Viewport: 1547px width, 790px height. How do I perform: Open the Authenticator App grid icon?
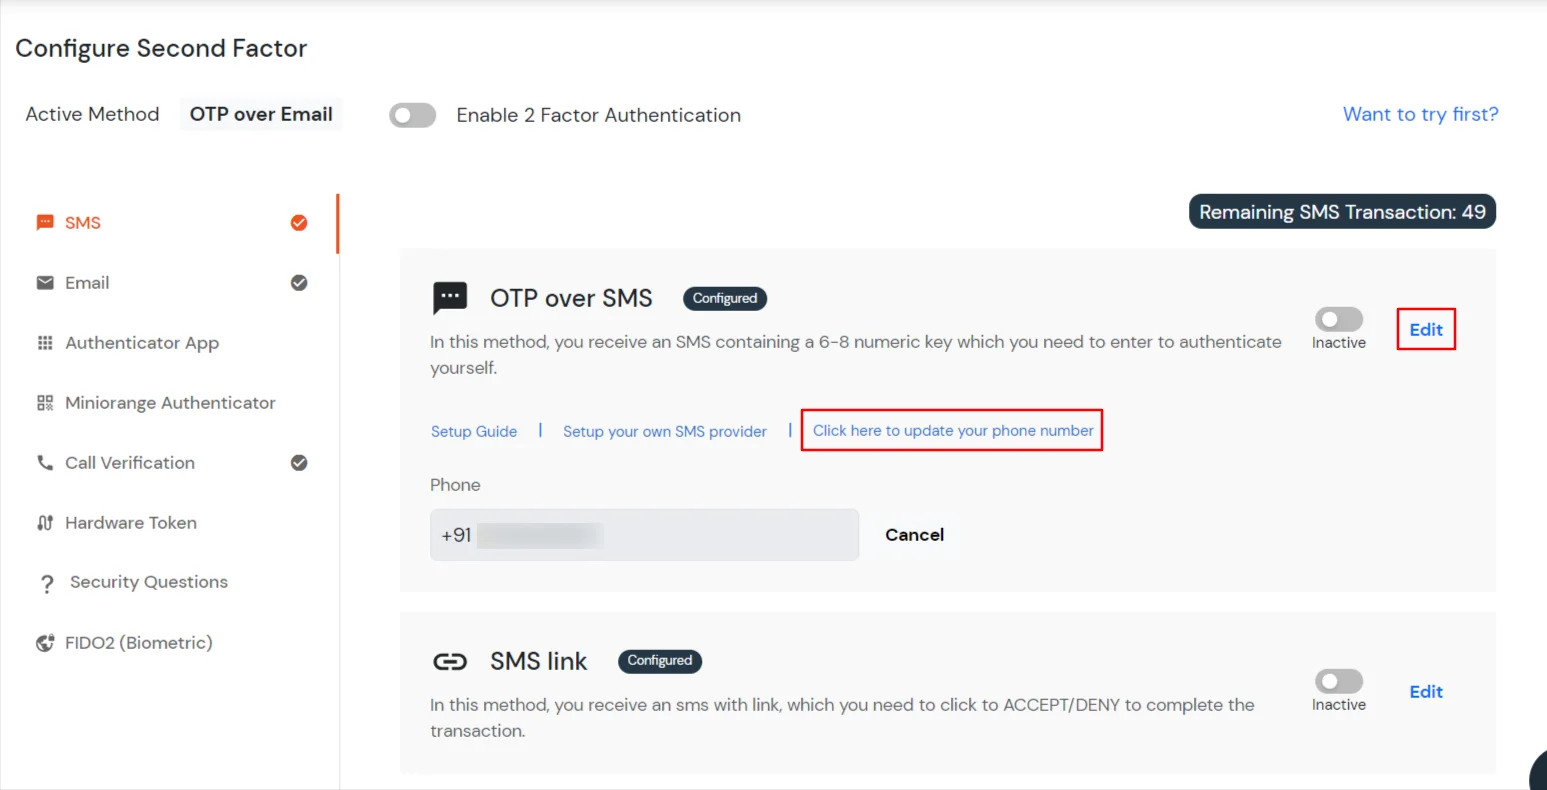(x=45, y=342)
